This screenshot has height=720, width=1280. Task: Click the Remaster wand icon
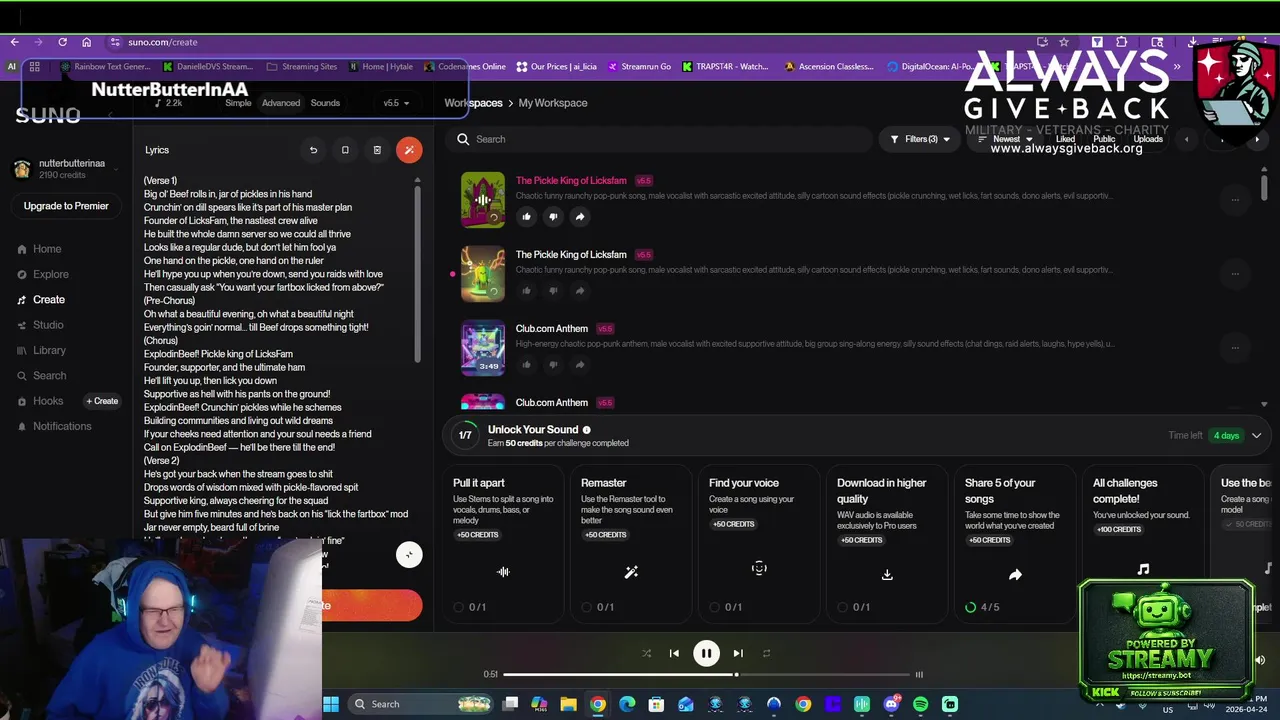pyautogui.click(x=631, y=572)
